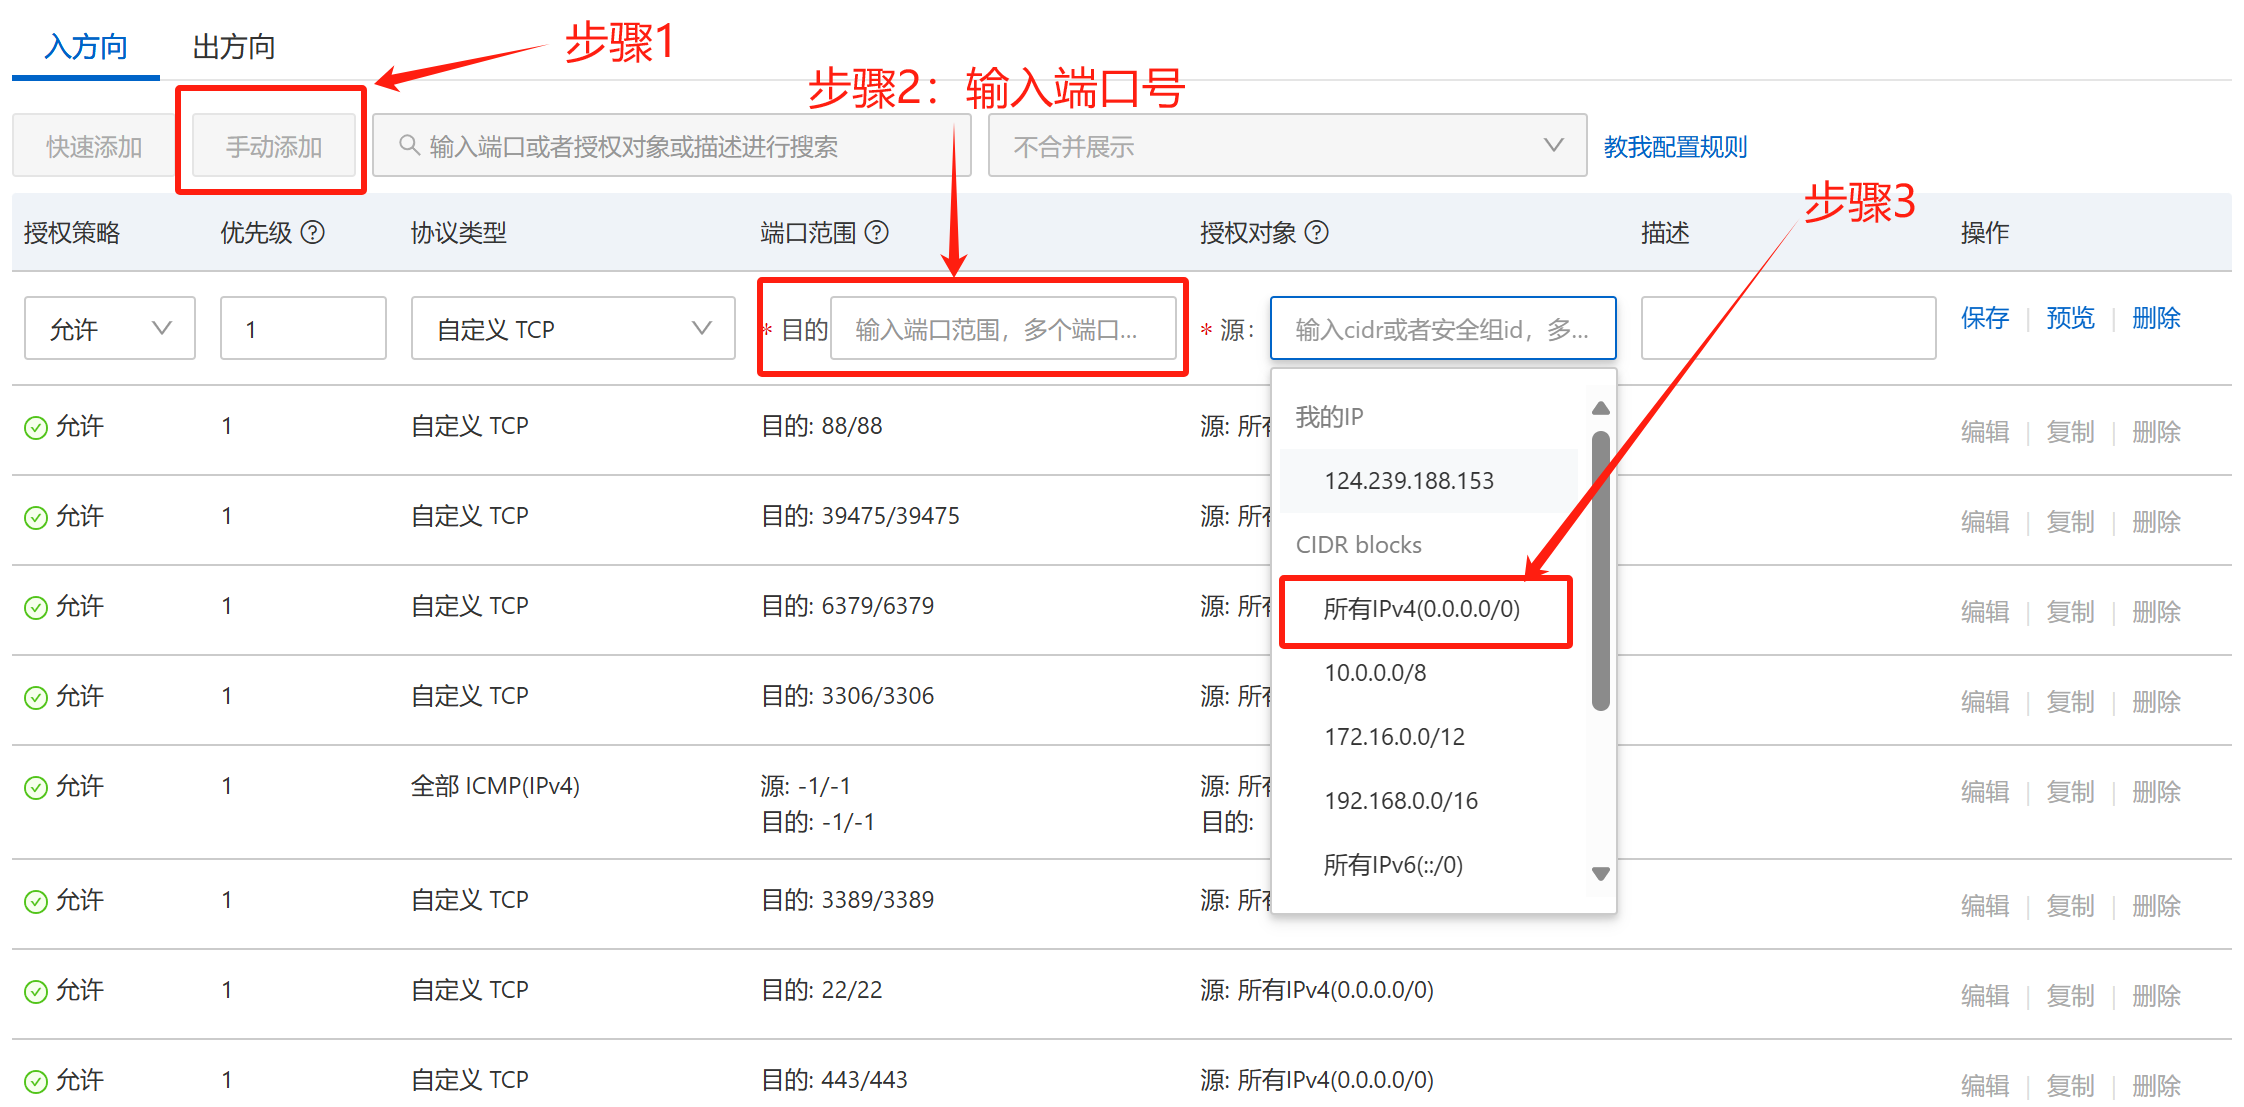Expand the 自定义 TCP protocol dropdown
The image size is (2244, 1107).
(572, 328)
